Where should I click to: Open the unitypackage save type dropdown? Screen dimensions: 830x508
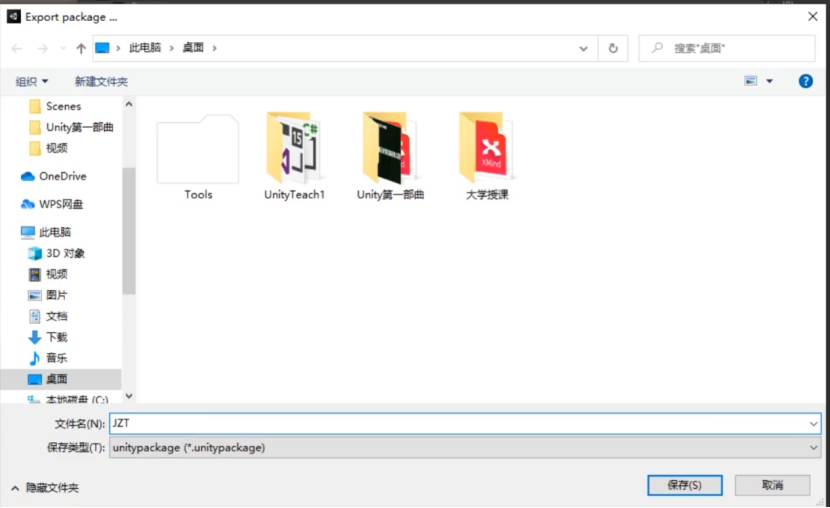point(465,448)
